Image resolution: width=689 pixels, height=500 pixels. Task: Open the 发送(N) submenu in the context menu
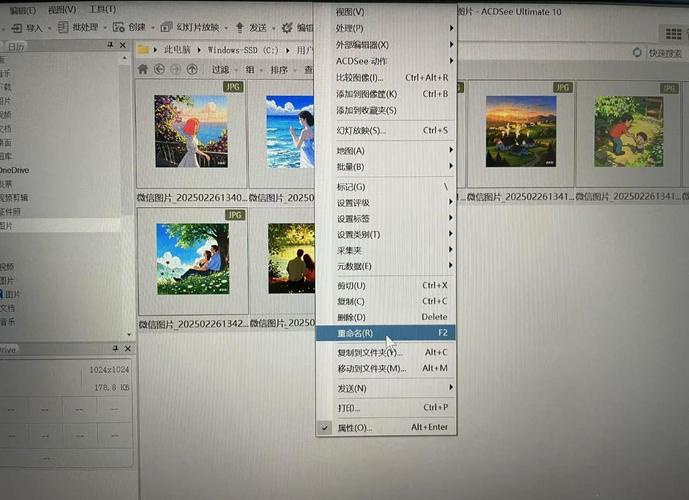(x=386, y=388)
